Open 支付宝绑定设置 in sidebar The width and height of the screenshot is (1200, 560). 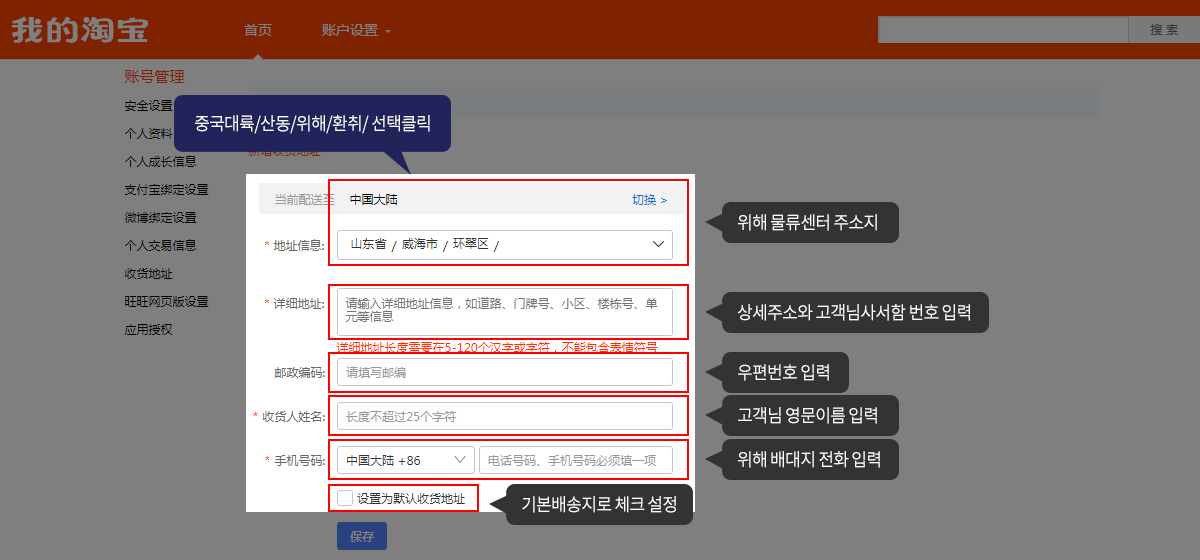166,189
